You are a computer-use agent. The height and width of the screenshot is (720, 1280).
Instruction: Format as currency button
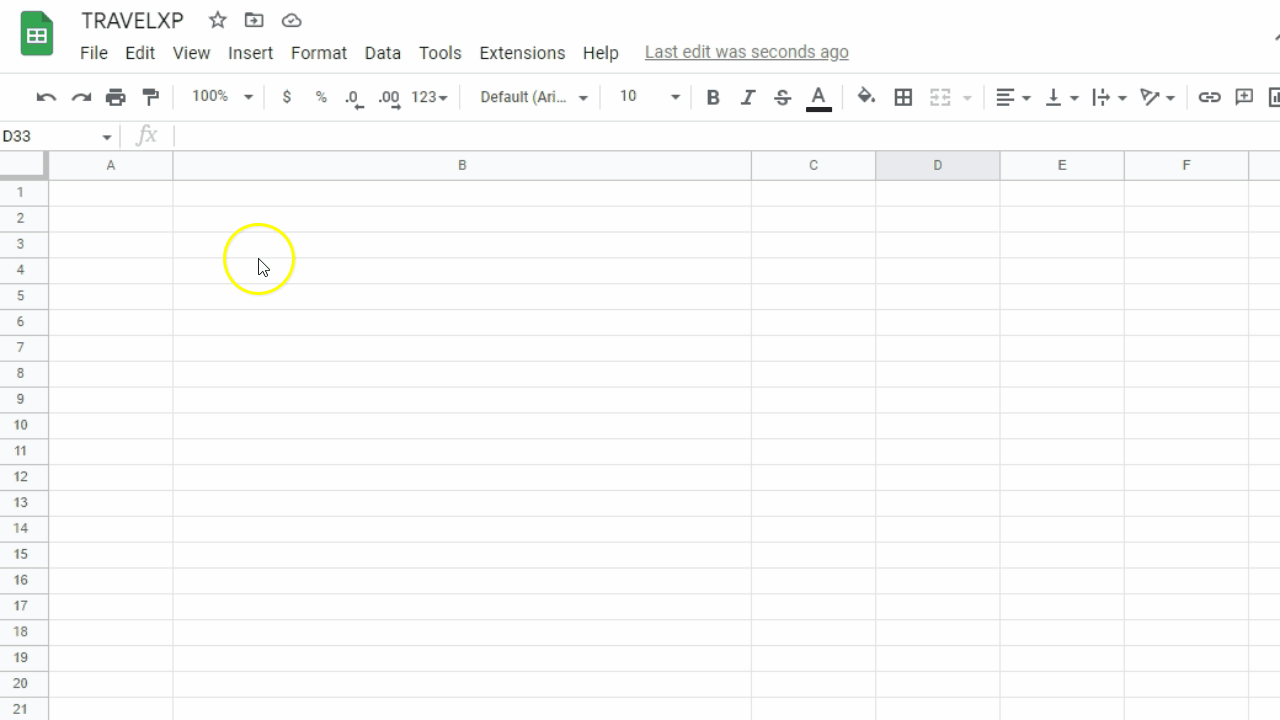coord(287,97)
